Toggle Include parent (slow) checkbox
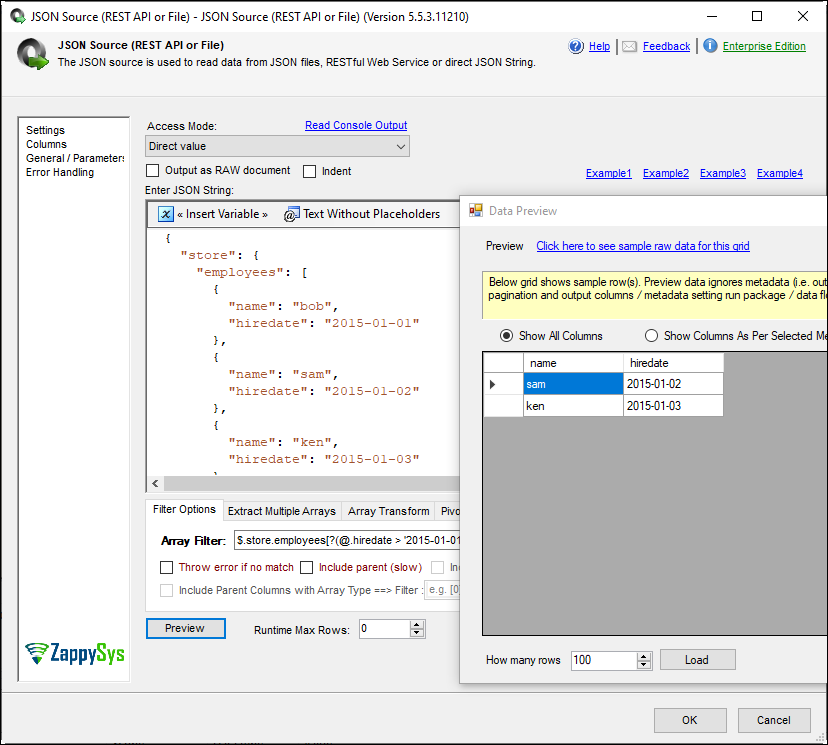Screen dimensions: 828x745 tap(306, 568)
